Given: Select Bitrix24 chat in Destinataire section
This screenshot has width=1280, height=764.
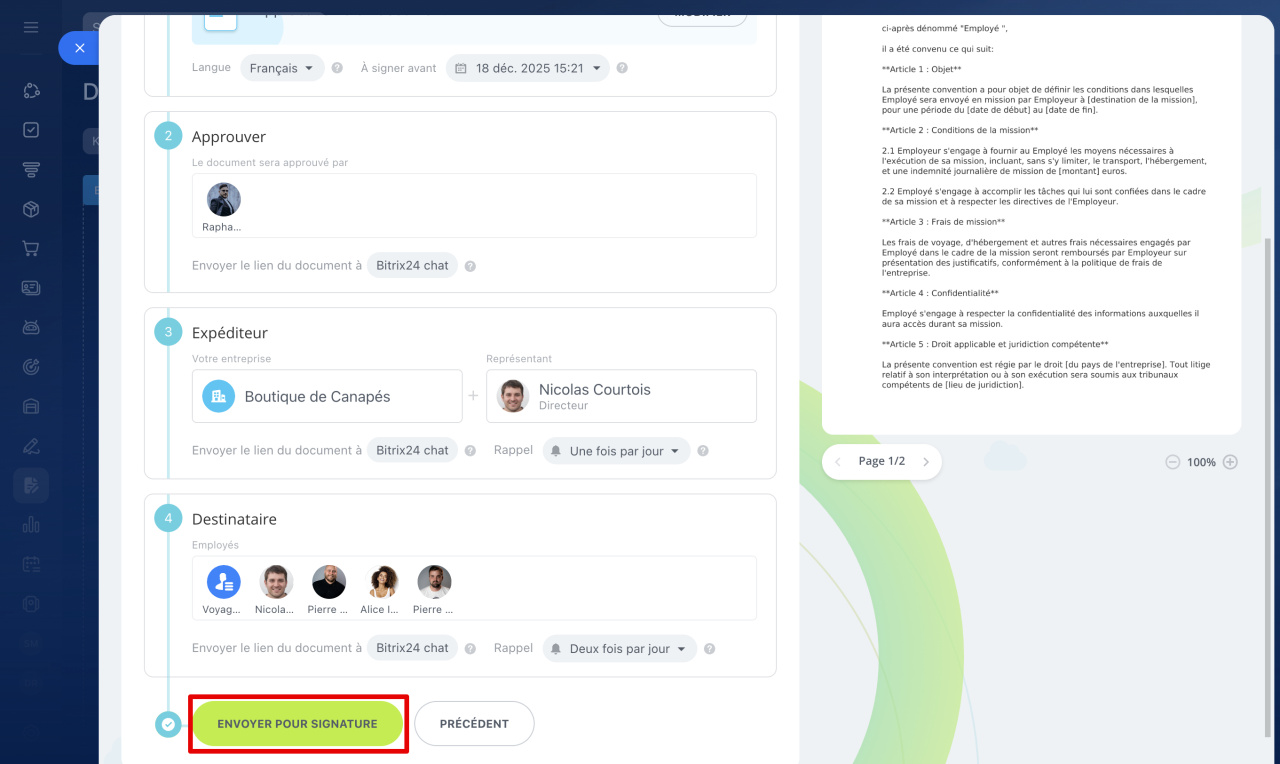Looking at the screenshot, I should point(412,648).
